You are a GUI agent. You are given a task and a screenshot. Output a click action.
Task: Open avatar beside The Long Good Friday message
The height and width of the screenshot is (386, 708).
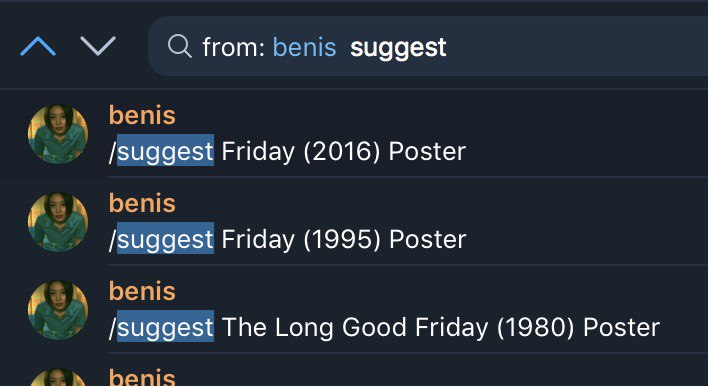pos(58,310)
